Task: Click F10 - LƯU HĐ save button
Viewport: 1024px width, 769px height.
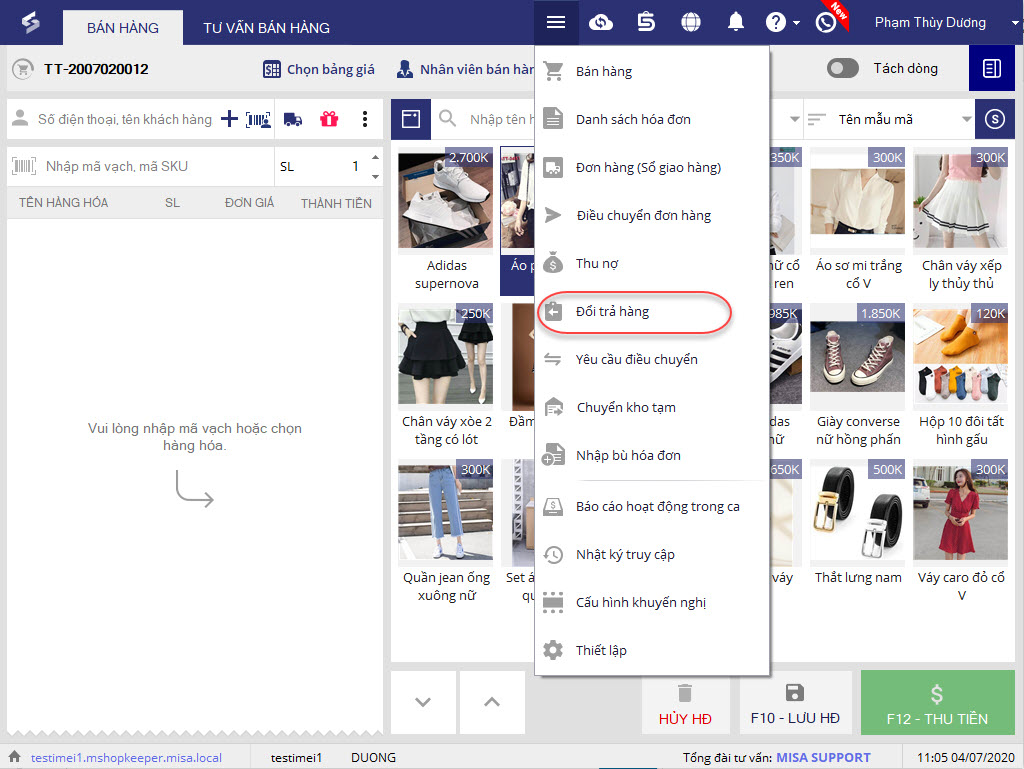Action: point(795,703)
